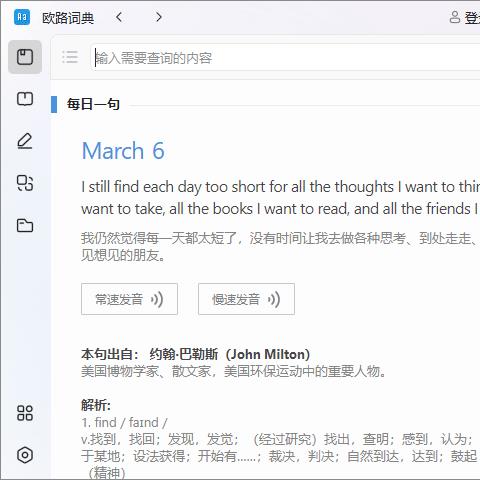Go back with the left chevron
Viewport: 480px width, 480px height.
[x=119, y=17]
